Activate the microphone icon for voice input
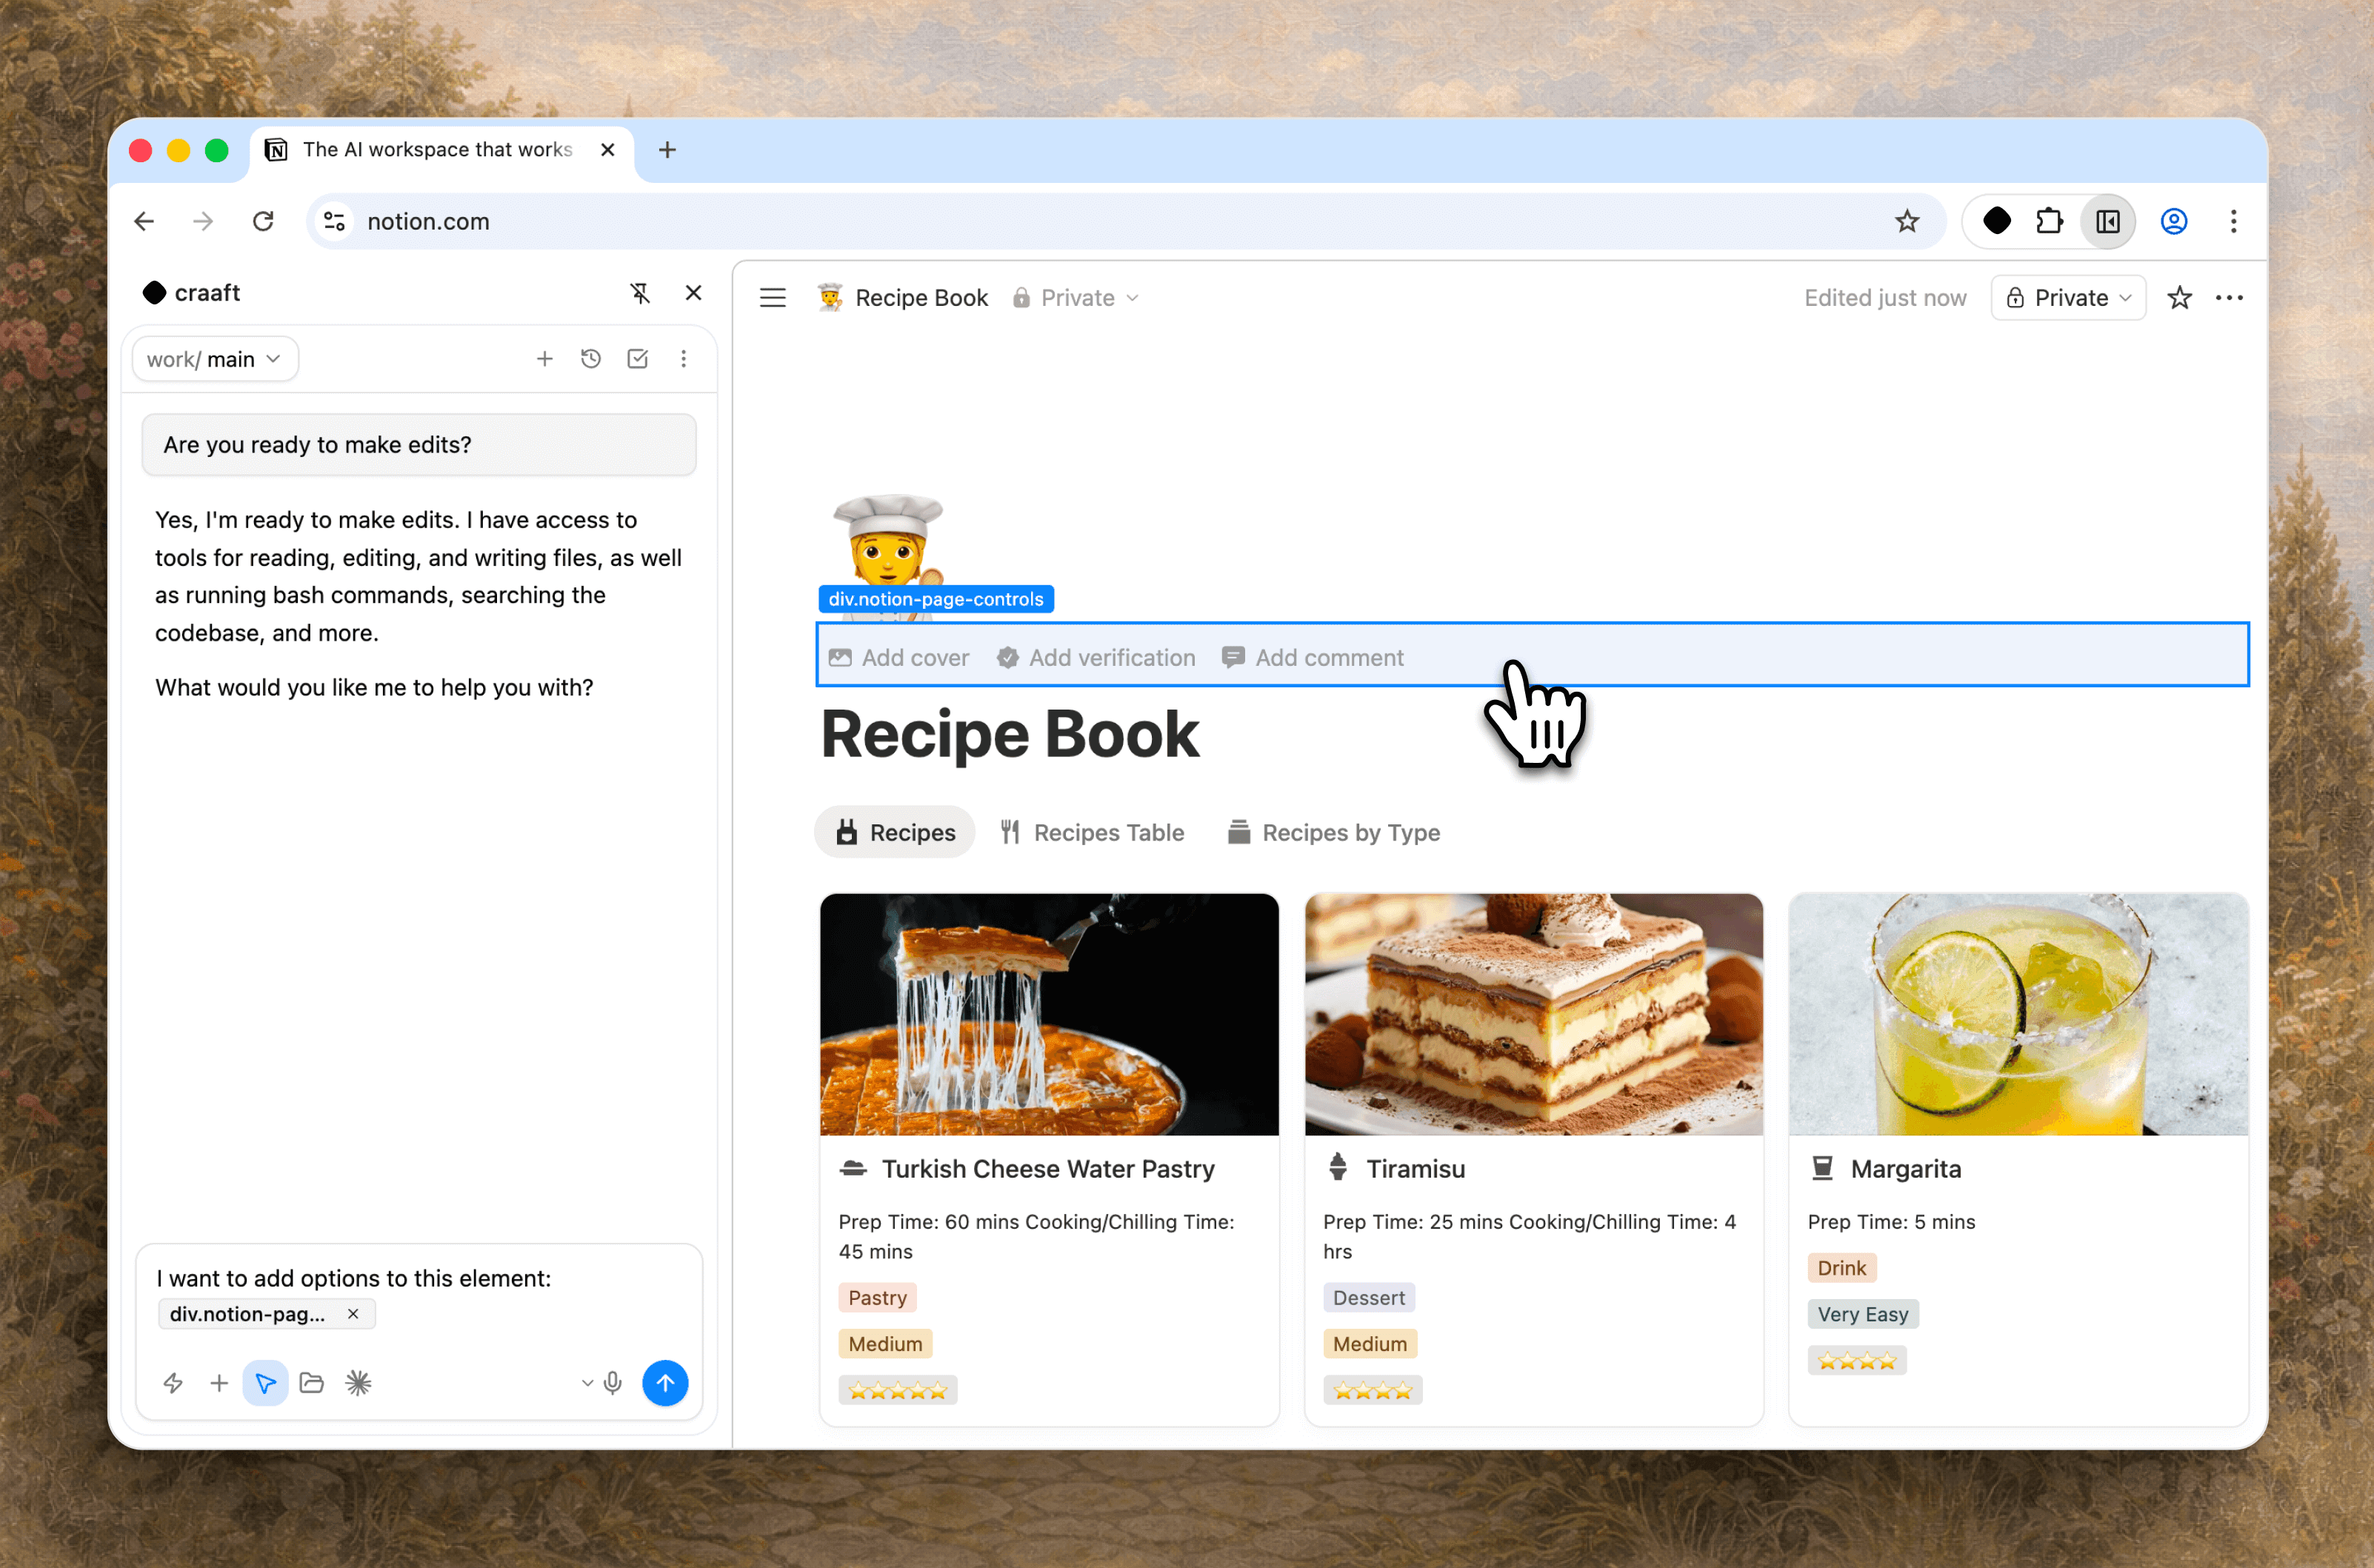The image size is (2374, 1568). (613, 1383)
